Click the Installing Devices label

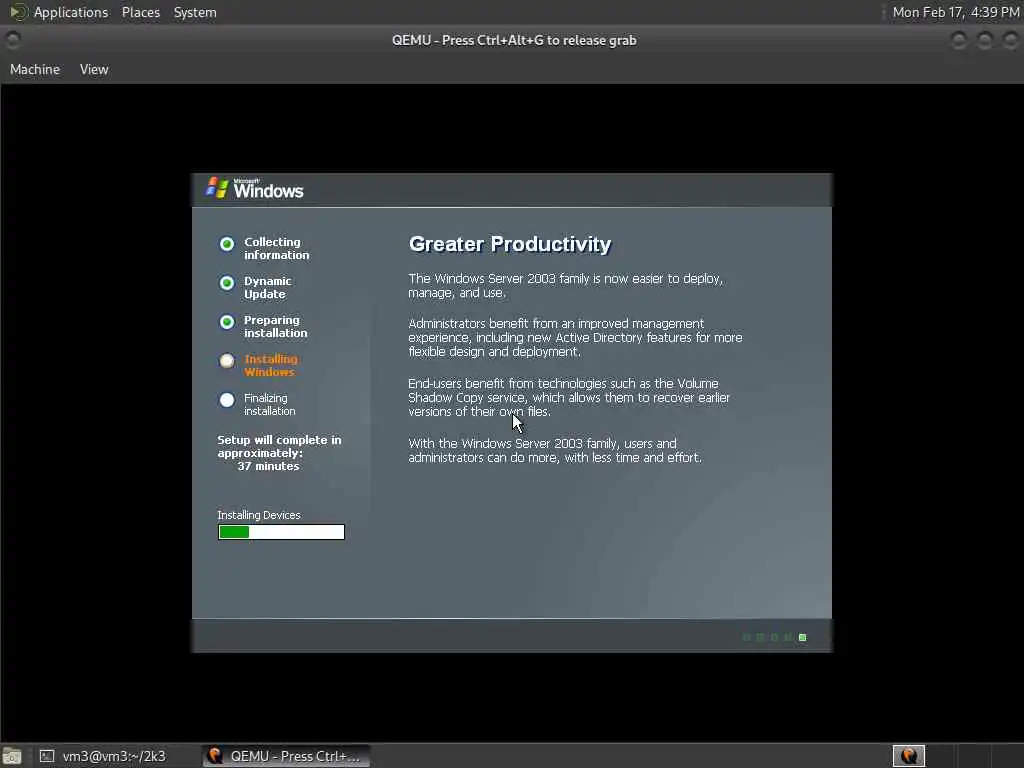[x=259, y=515]
